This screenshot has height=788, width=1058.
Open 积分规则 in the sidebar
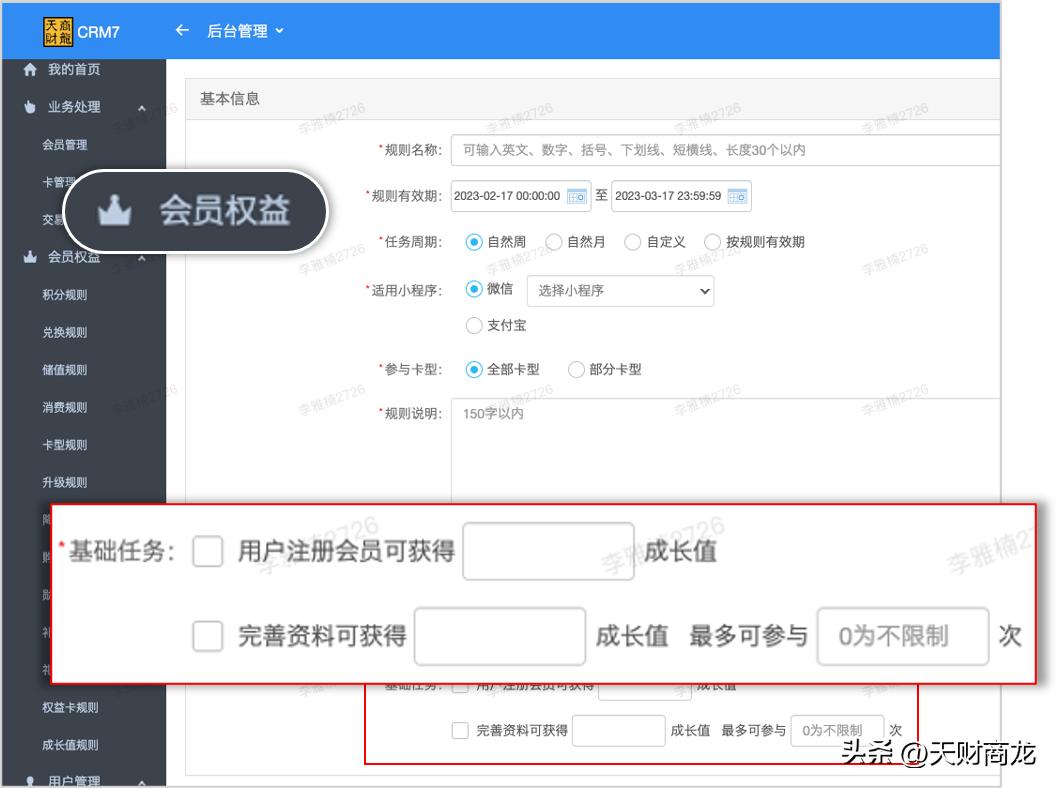tap(65, 295)
